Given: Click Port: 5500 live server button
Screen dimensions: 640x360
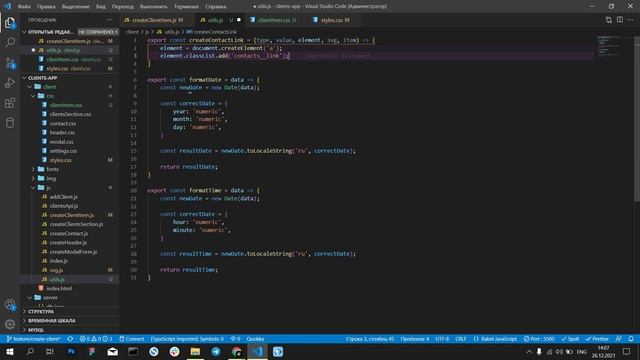Looking at the screenshot, I should click(539, 339).
